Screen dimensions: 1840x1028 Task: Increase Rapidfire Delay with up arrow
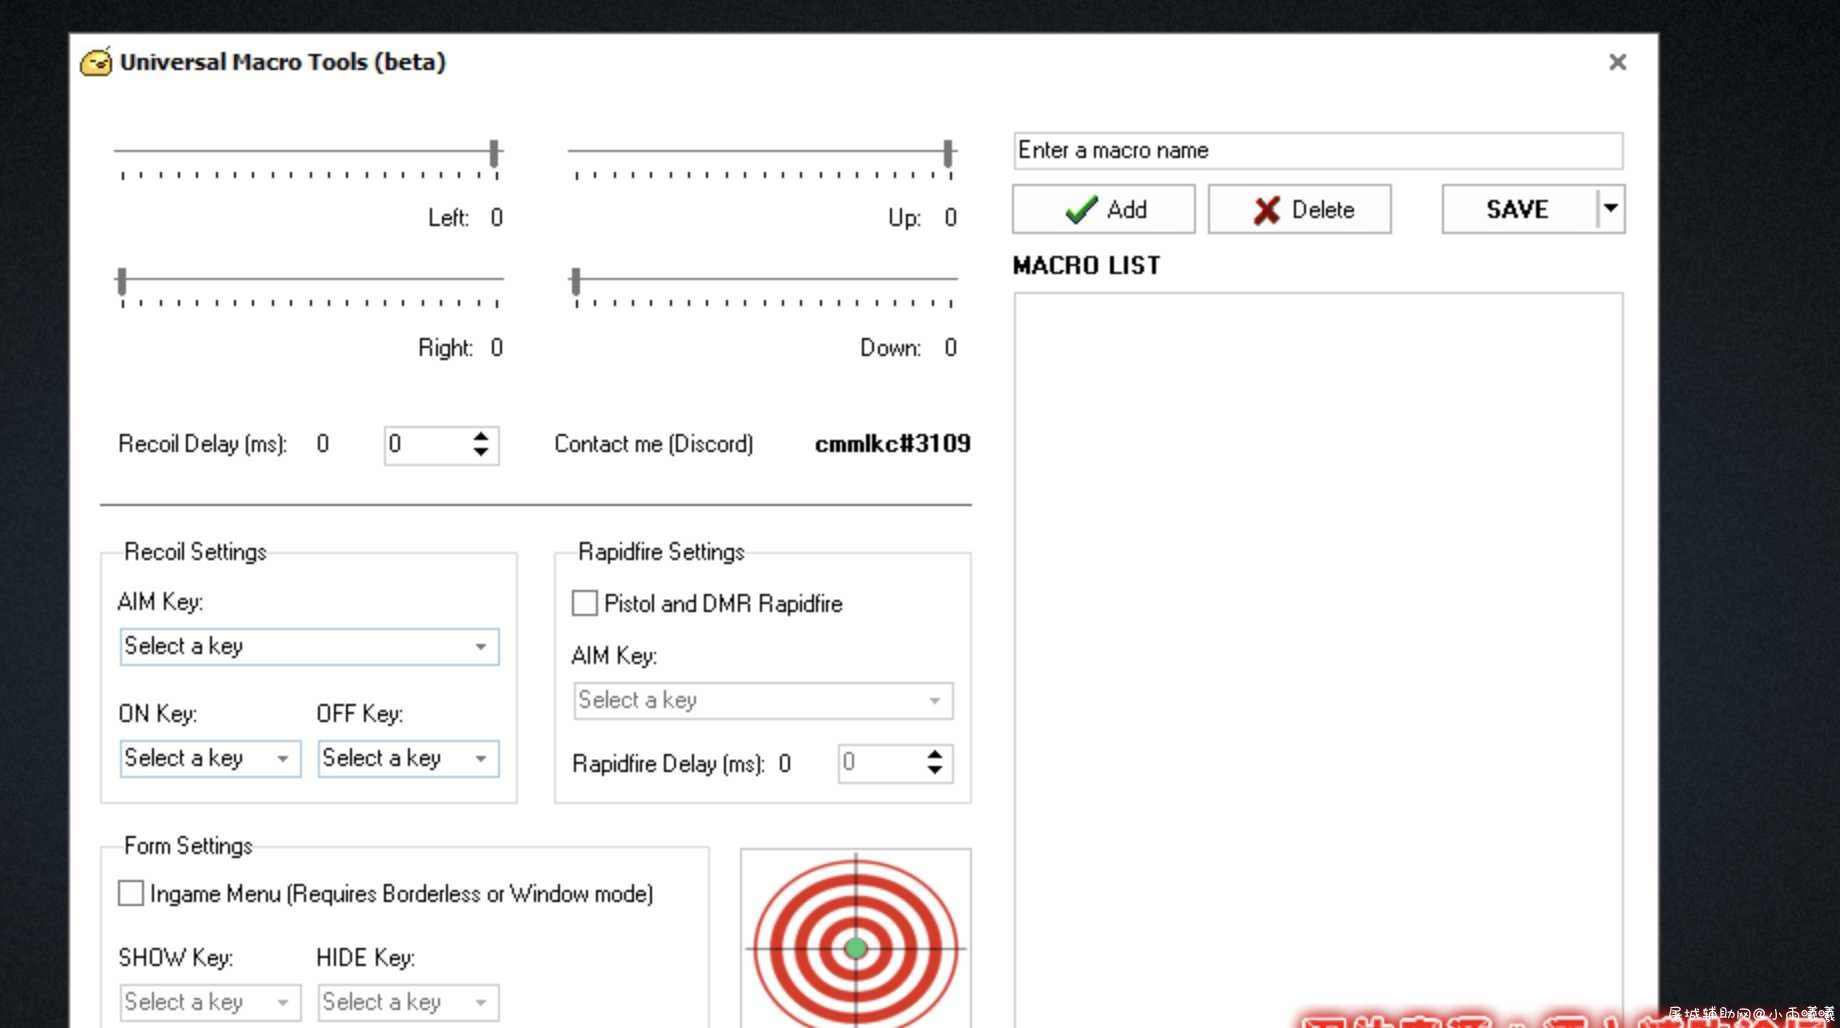(x=934, y=755)
